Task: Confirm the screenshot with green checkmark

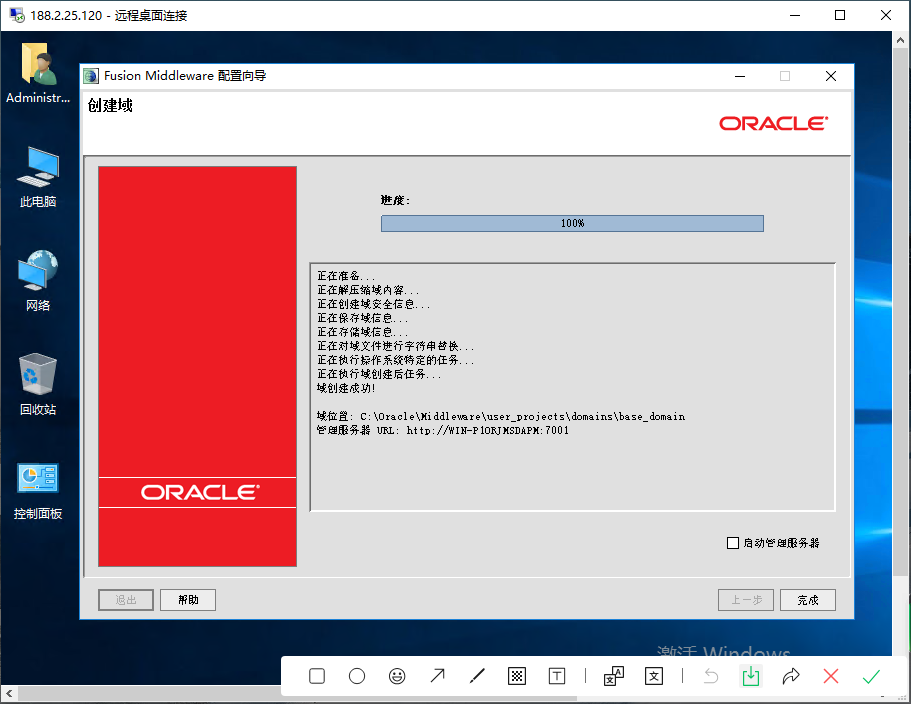Action: [871, 676]
